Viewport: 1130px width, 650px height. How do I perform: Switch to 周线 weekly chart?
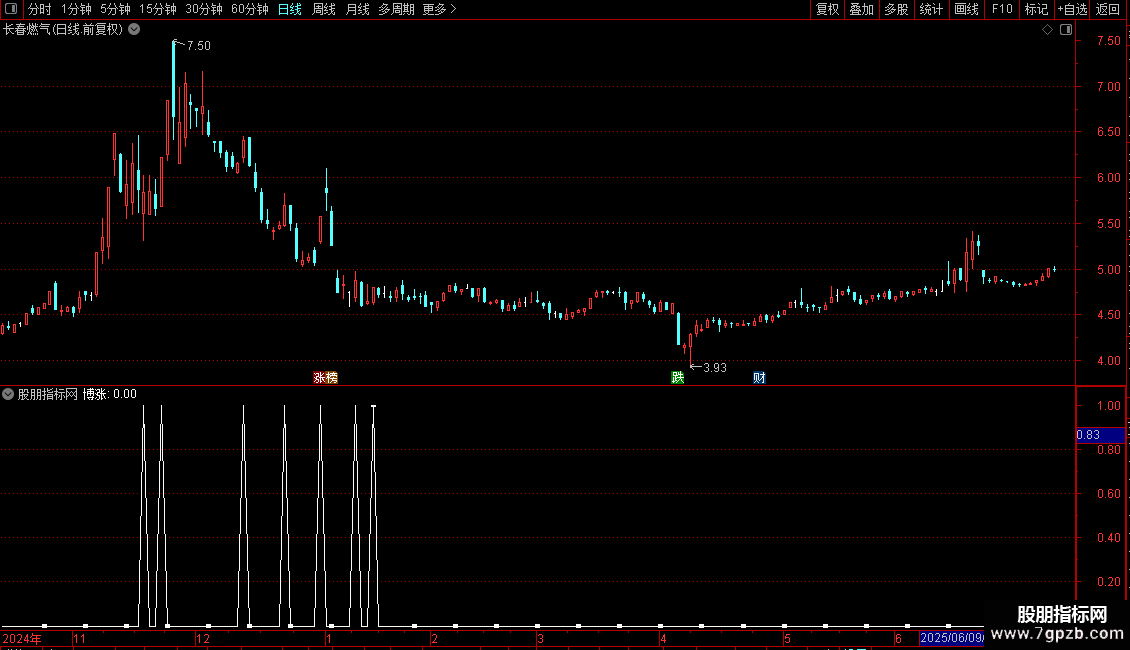click(x=324, y=9)
